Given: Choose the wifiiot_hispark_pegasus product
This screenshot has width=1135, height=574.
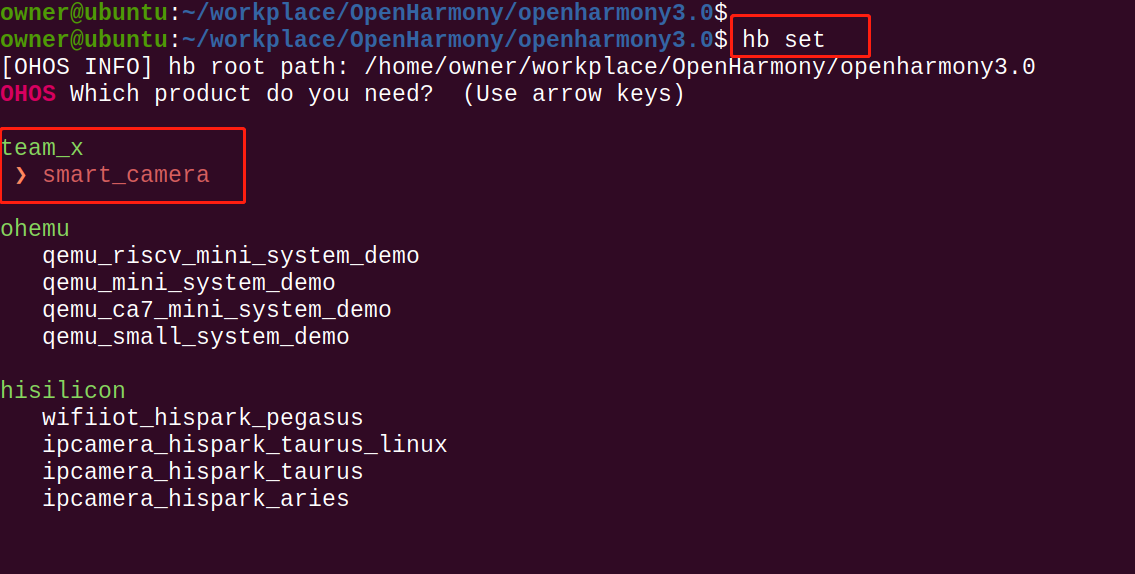Looking at the screenshot, I should coord(202,418).
